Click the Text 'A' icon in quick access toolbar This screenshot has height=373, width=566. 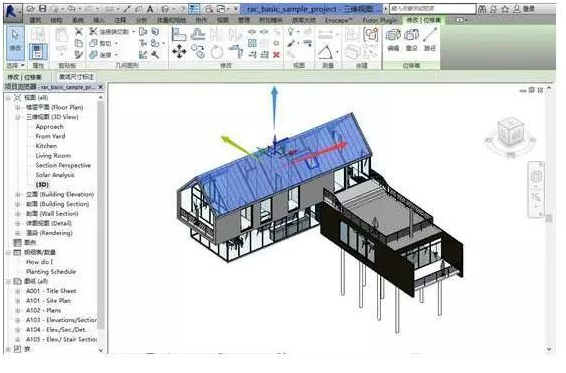(x=150, y=9)
